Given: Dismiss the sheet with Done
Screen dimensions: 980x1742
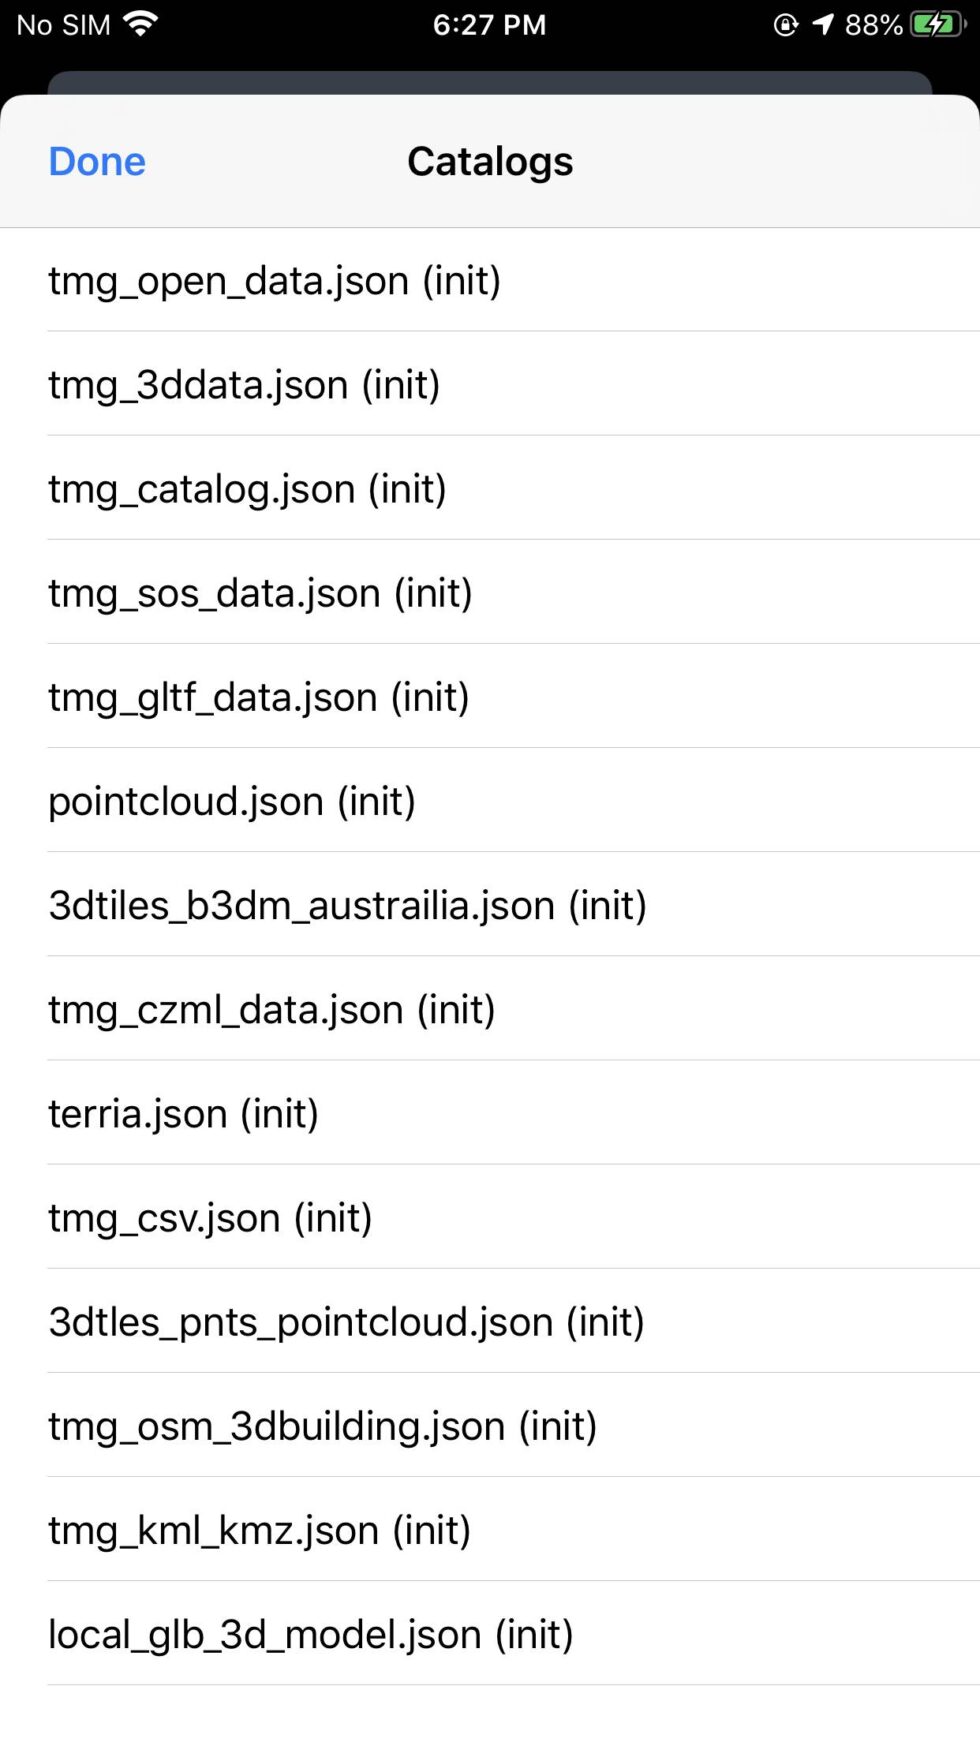Looking at the screenshot, I should pos(96,160).
